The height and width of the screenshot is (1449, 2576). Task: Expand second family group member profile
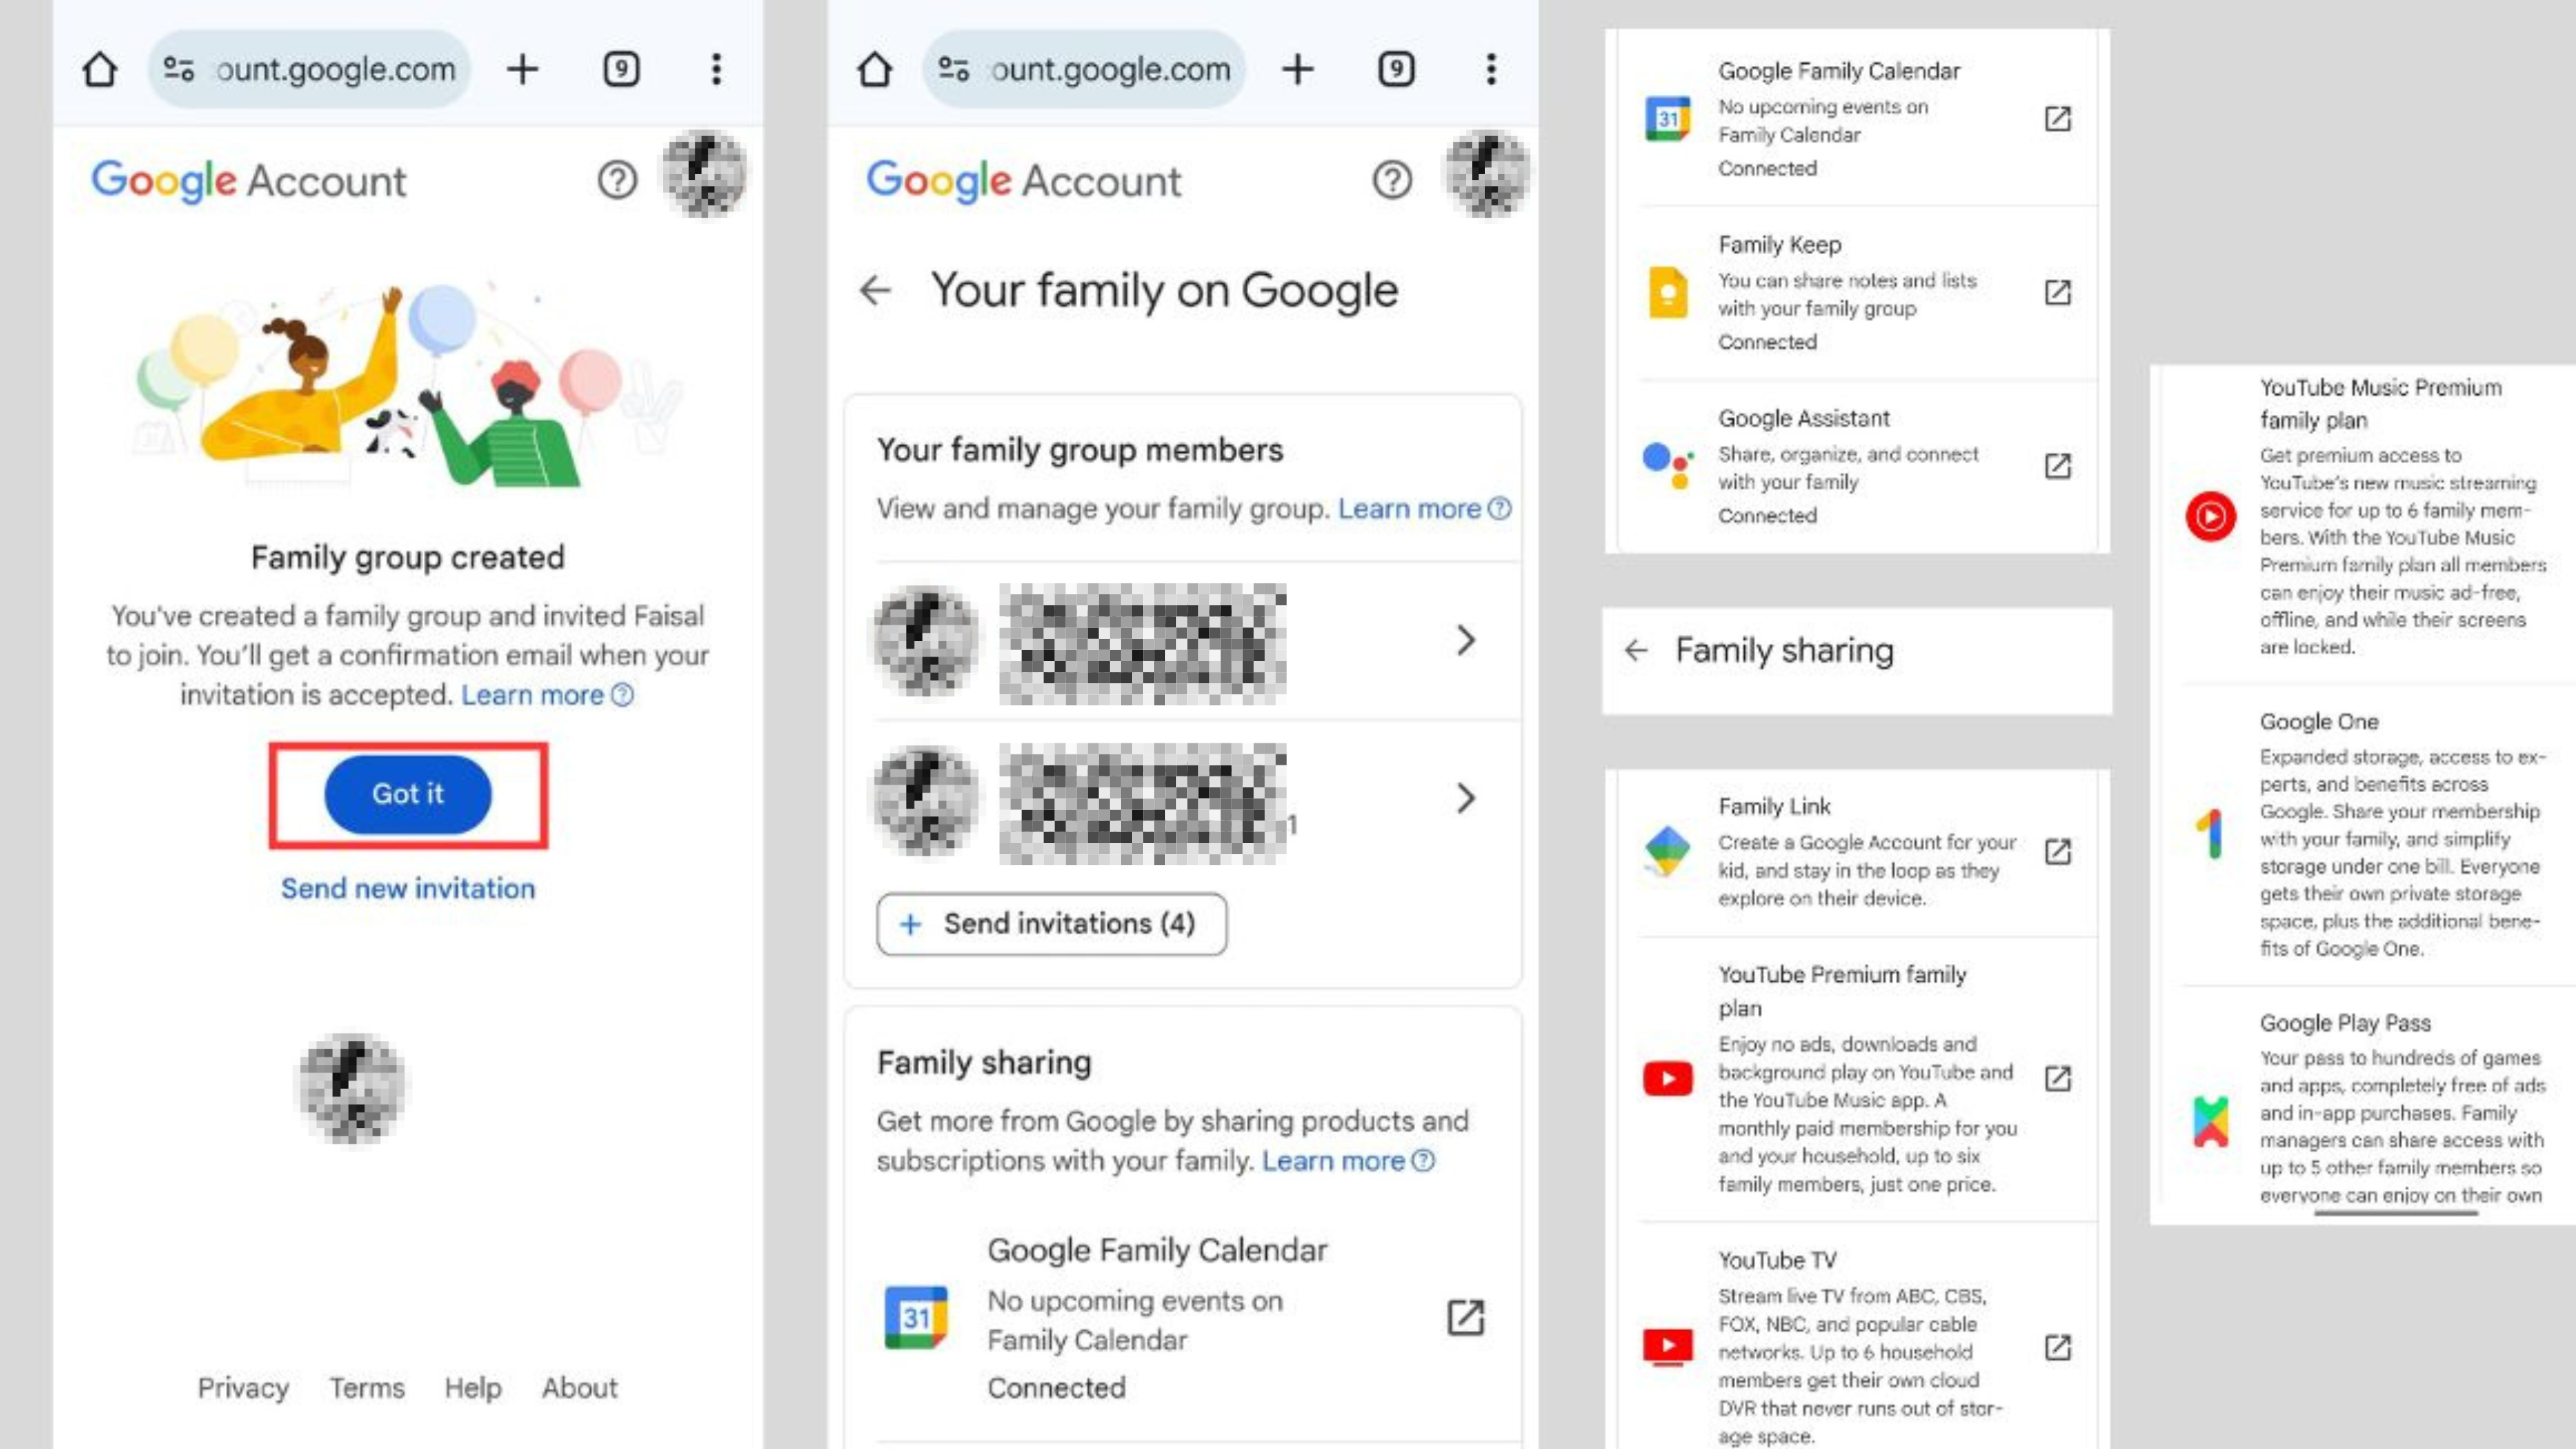[1465, 798]
